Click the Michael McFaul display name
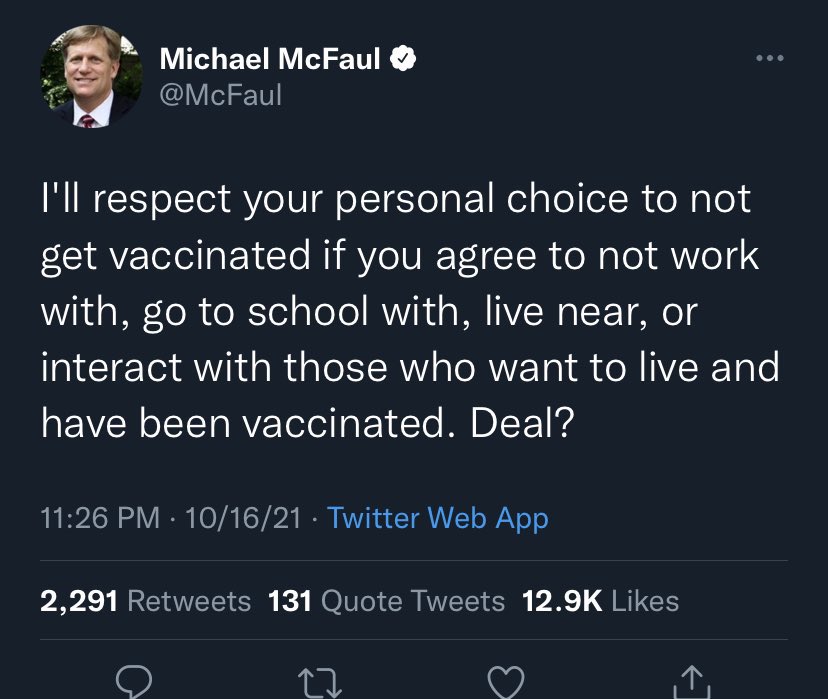 tap(270, 59)
